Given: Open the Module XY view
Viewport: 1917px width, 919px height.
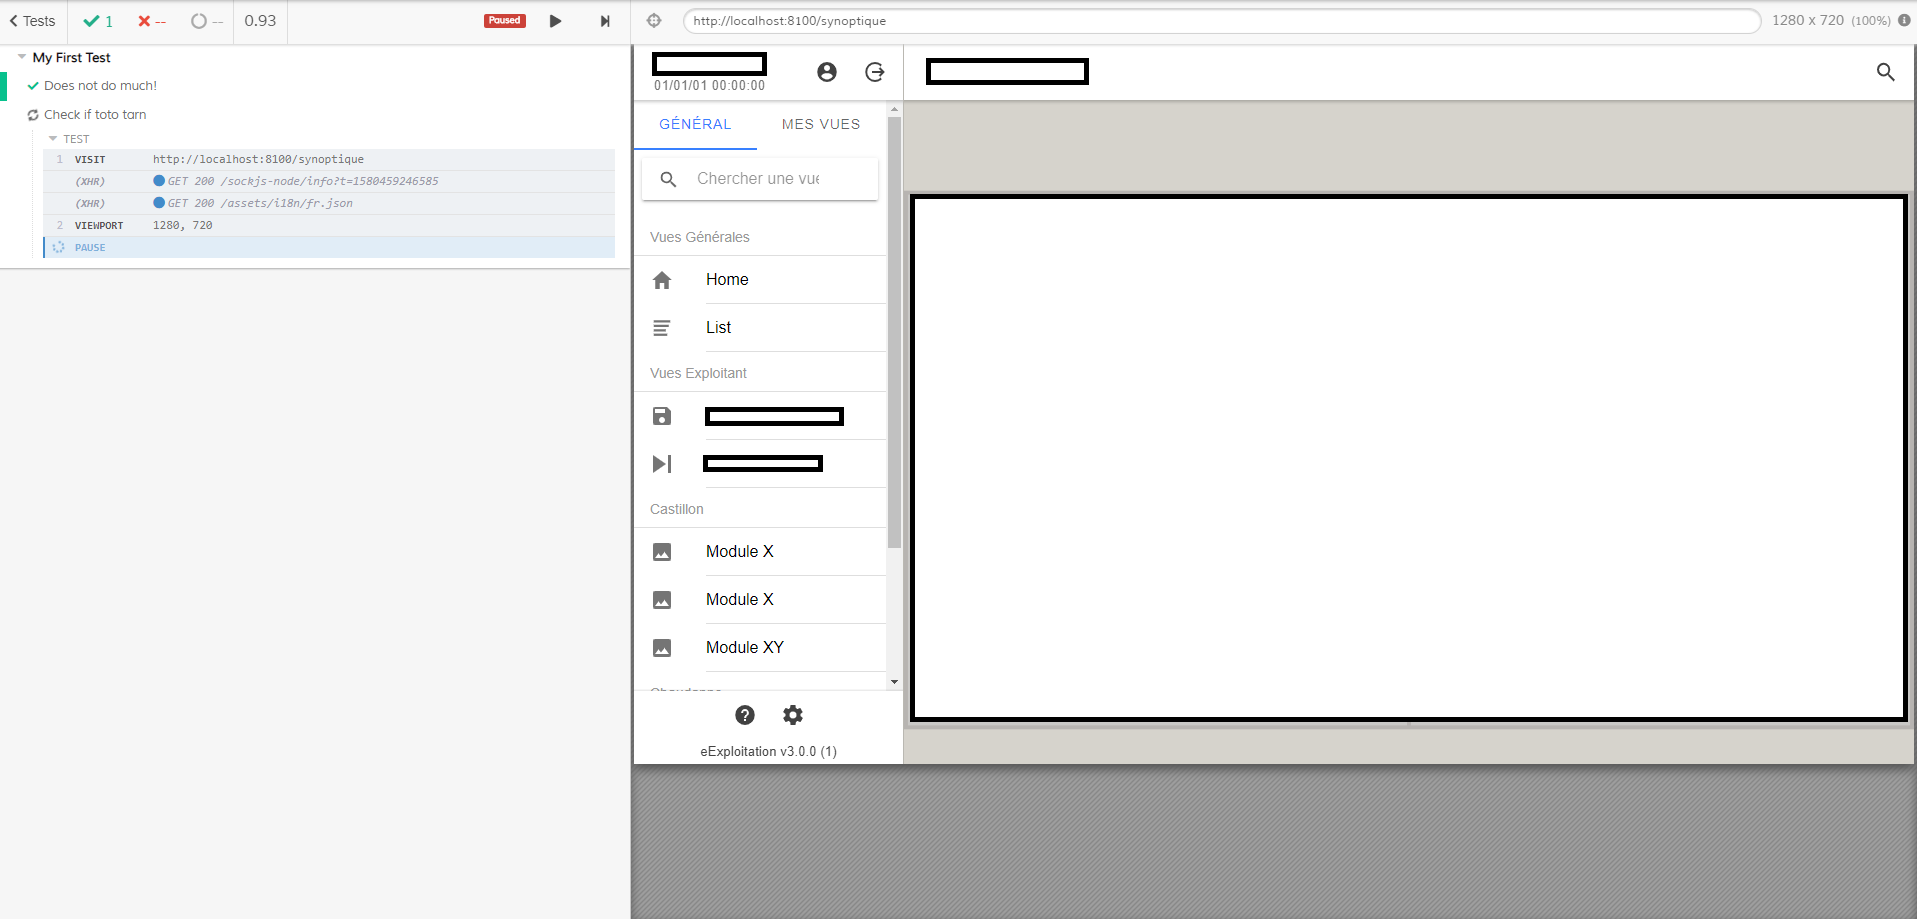Looking at the screenshot, I should (x=760, y=648).
